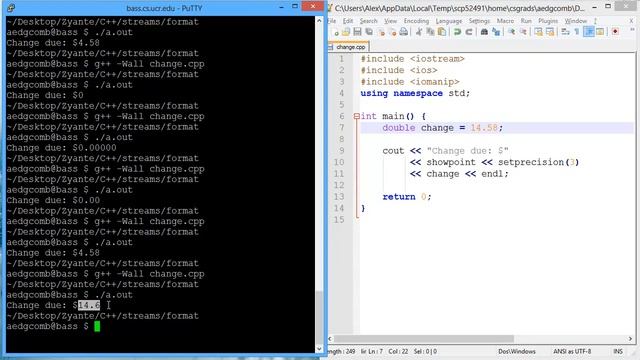Toggle Show All Characters pilcrow icon
The height and width of the screenshot is (360, 640).
(577, 32)
